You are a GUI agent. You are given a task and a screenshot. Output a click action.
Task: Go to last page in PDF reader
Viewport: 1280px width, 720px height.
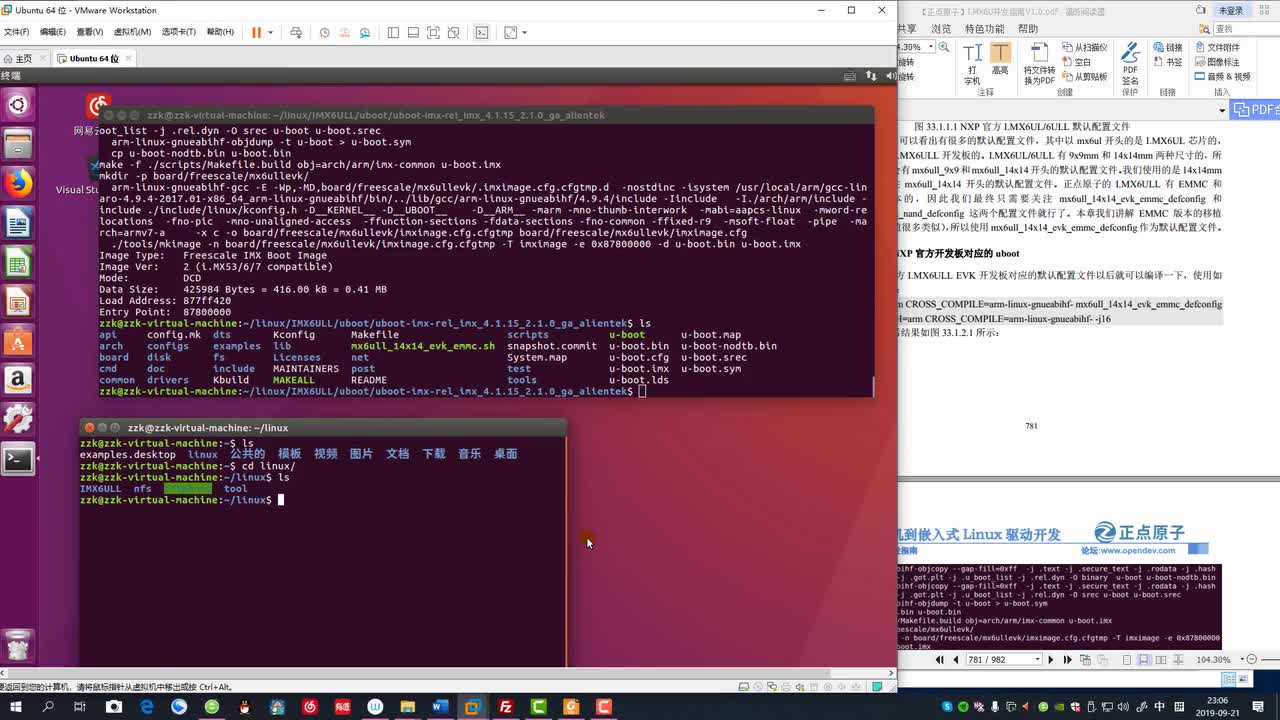(1067, 660)
